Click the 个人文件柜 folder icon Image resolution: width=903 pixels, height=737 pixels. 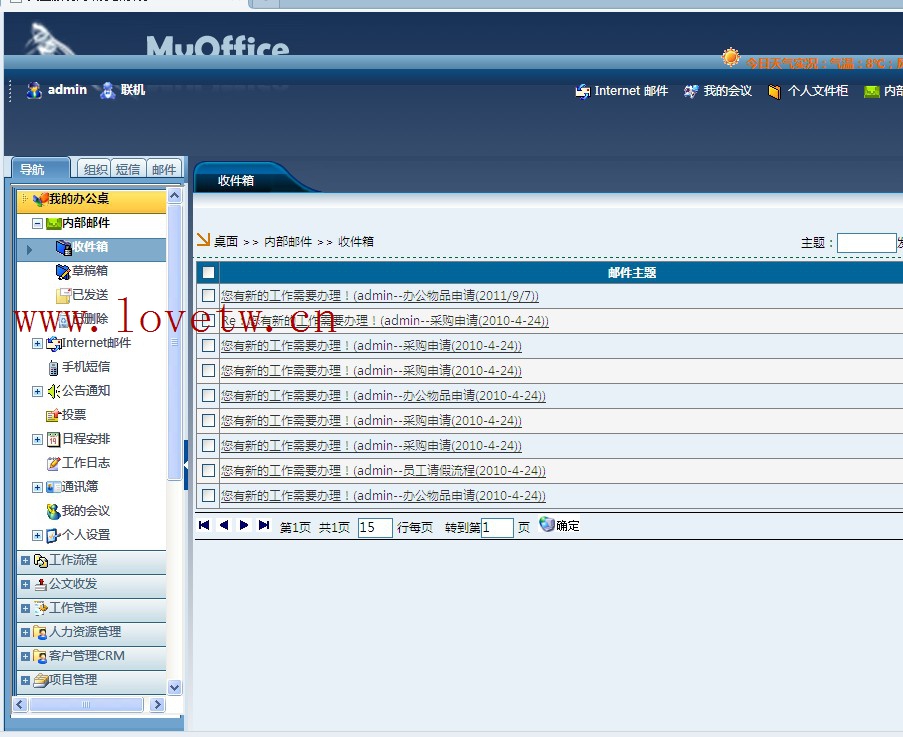click(x=775, y=92)
